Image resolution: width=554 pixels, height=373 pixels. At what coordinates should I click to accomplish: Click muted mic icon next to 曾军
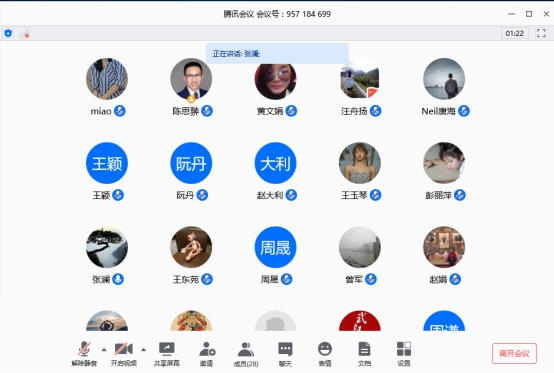[371, 279]
